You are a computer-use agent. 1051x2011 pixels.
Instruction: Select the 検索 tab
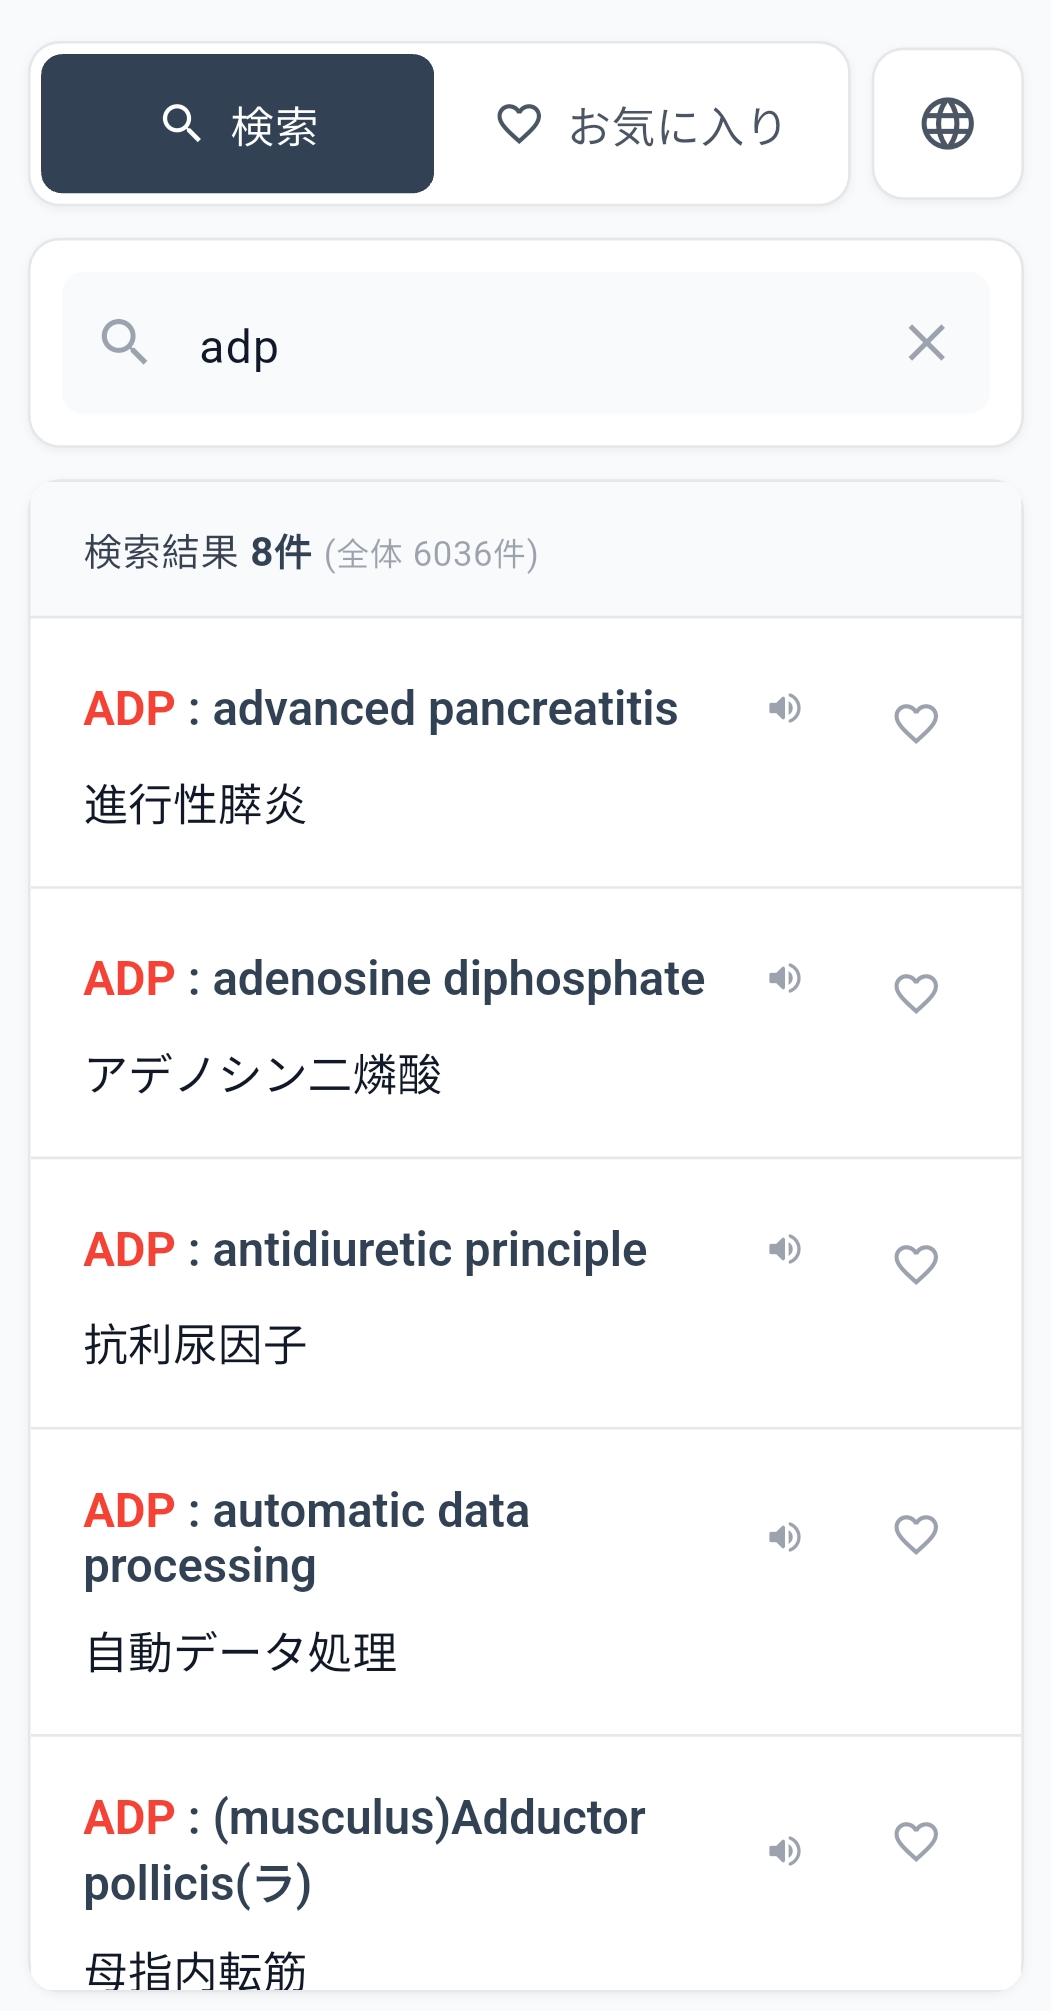coord(236,122)
